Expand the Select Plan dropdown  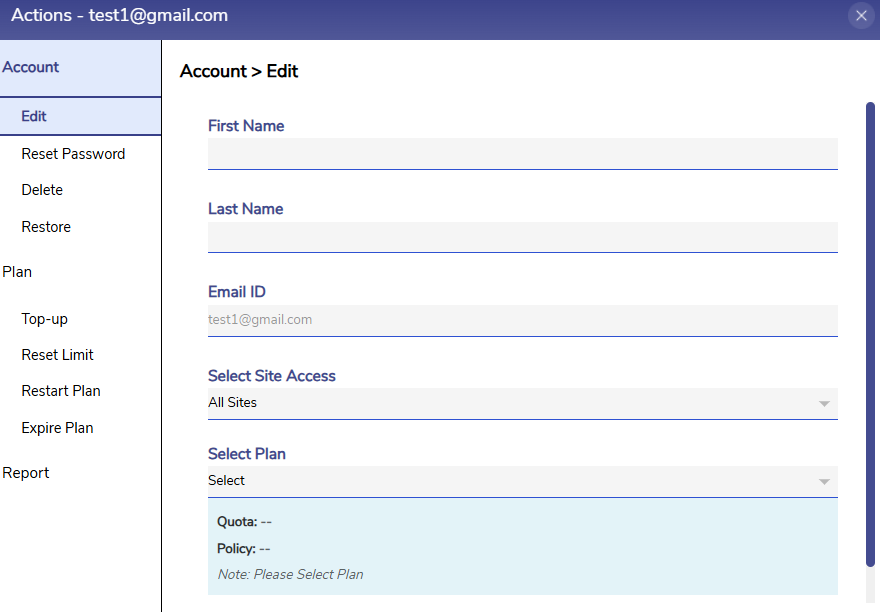[x=510, y=481]
